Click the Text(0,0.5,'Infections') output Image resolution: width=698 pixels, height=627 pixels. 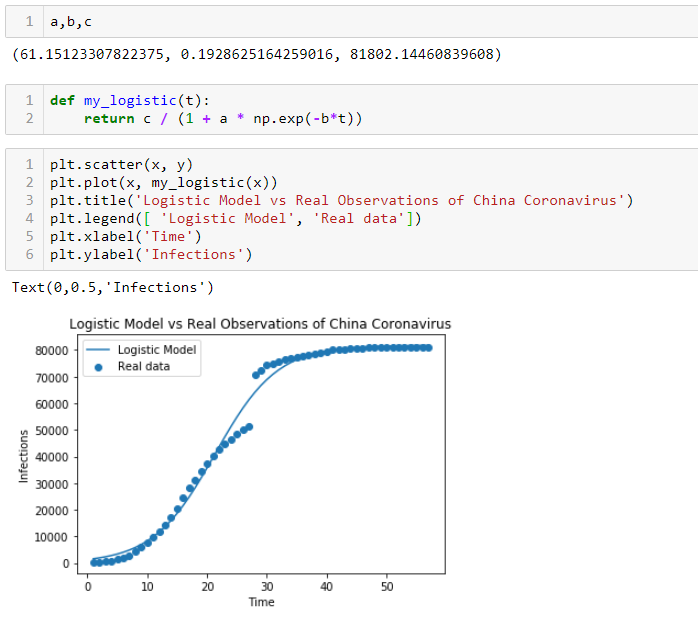coord(113,287)
